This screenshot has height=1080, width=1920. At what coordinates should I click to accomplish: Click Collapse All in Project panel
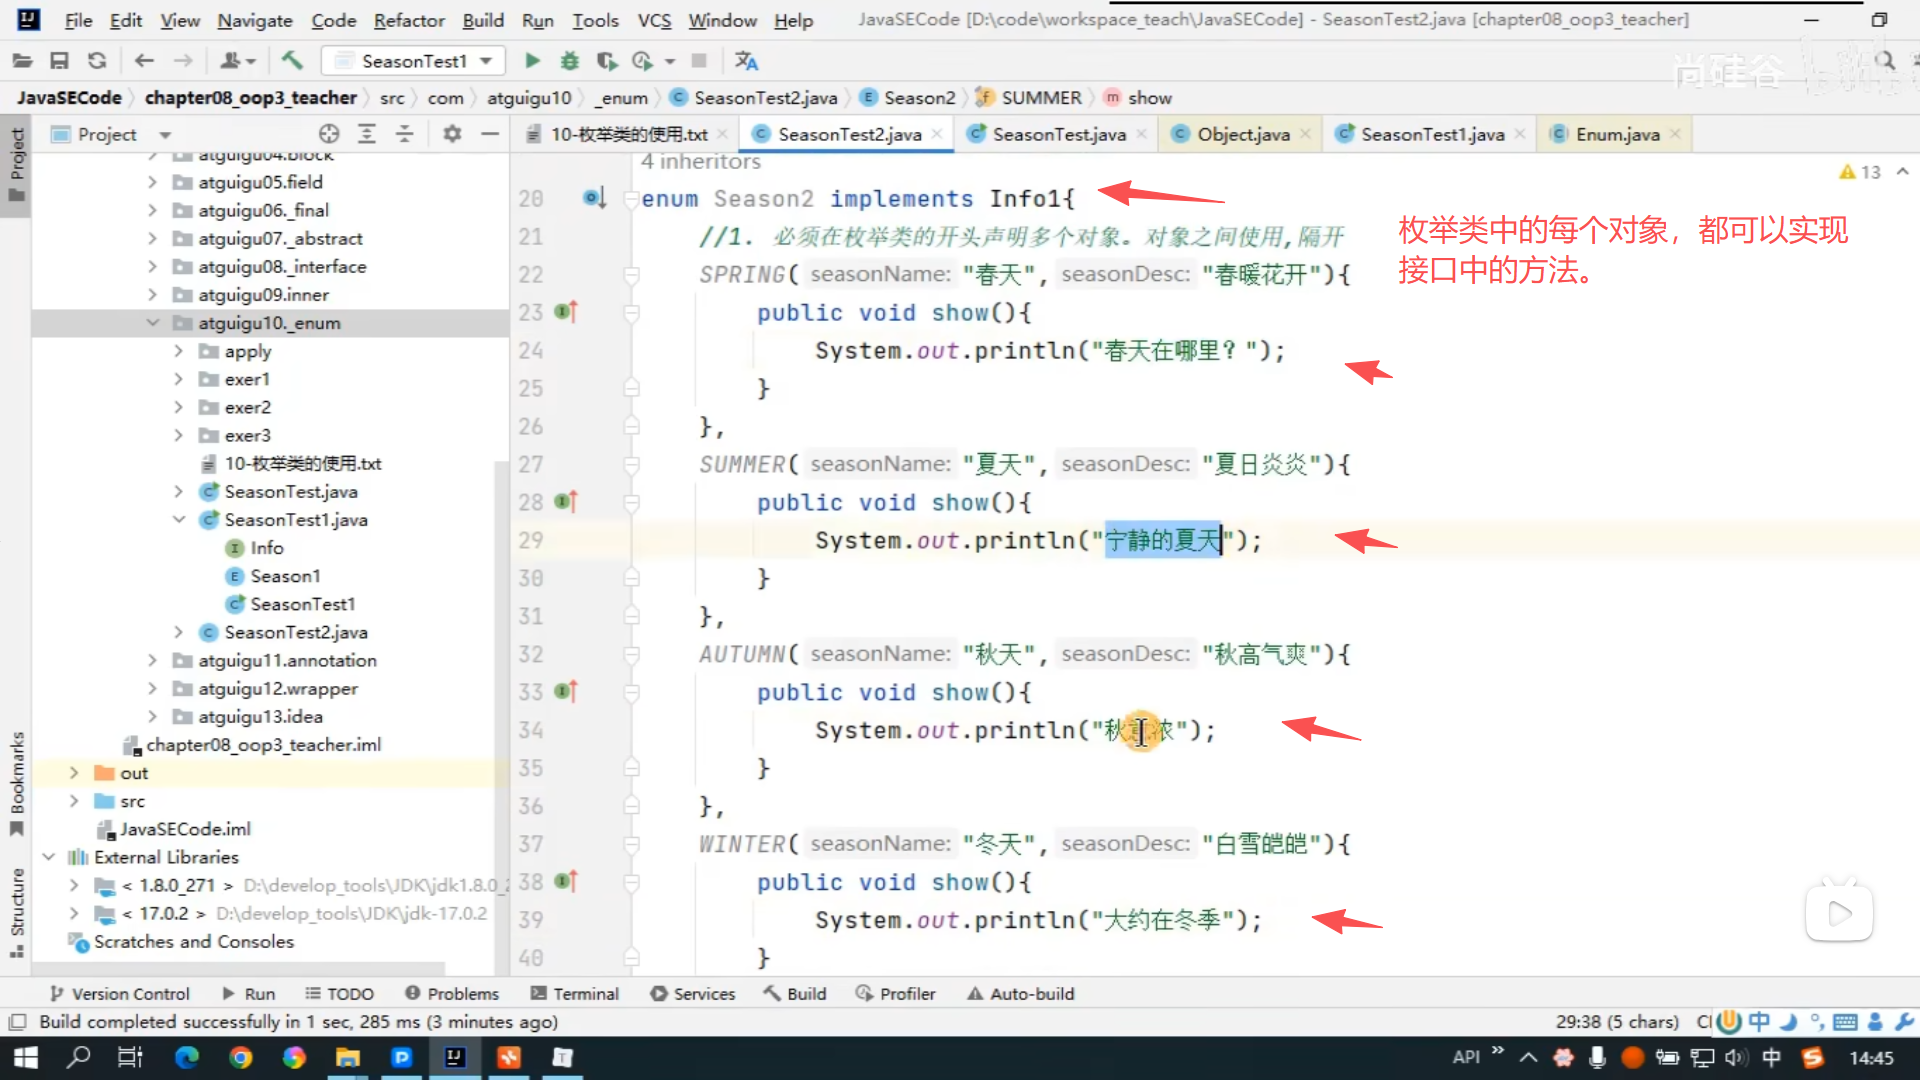click(404, 134)
